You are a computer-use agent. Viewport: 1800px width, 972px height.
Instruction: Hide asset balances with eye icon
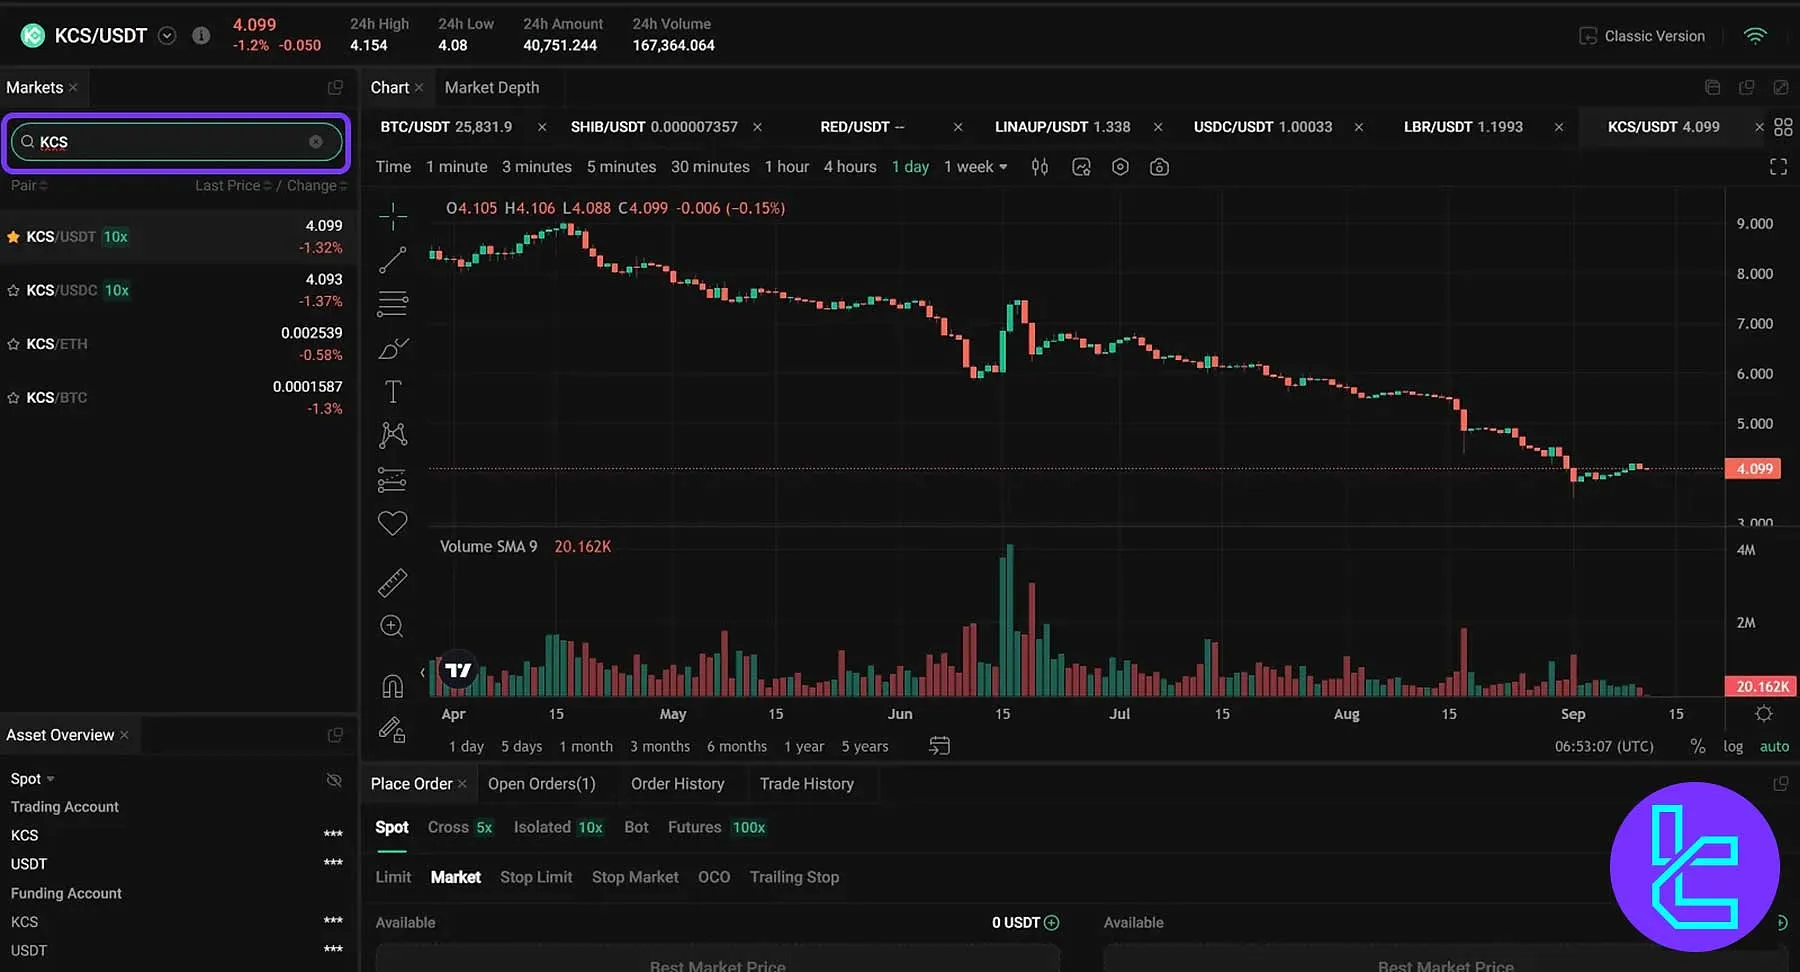(334, 780)
